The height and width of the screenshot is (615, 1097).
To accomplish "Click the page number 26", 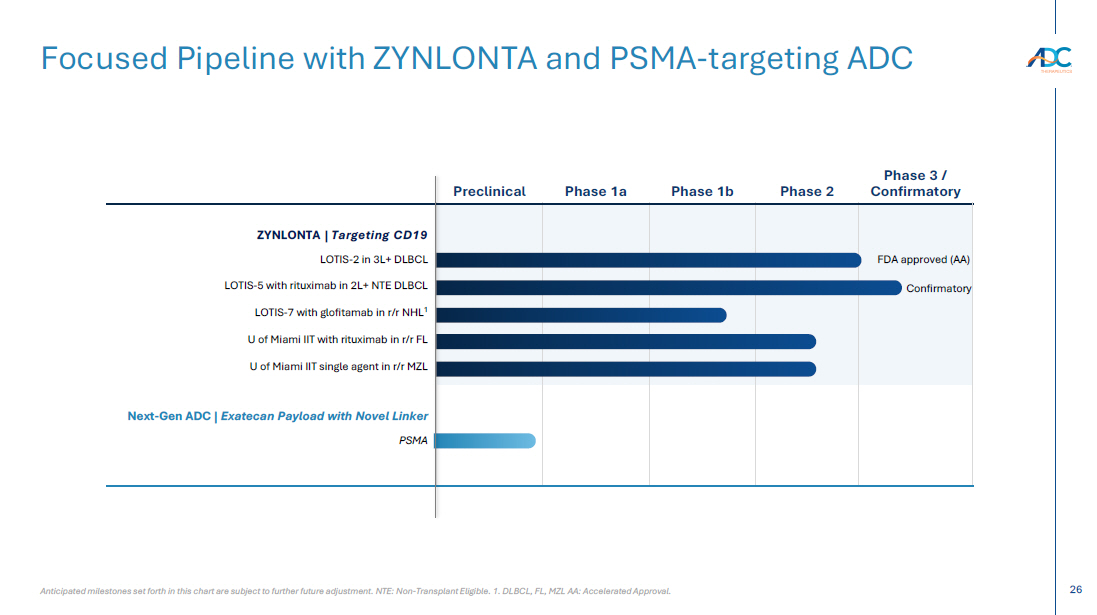I will pos(1075,590).
